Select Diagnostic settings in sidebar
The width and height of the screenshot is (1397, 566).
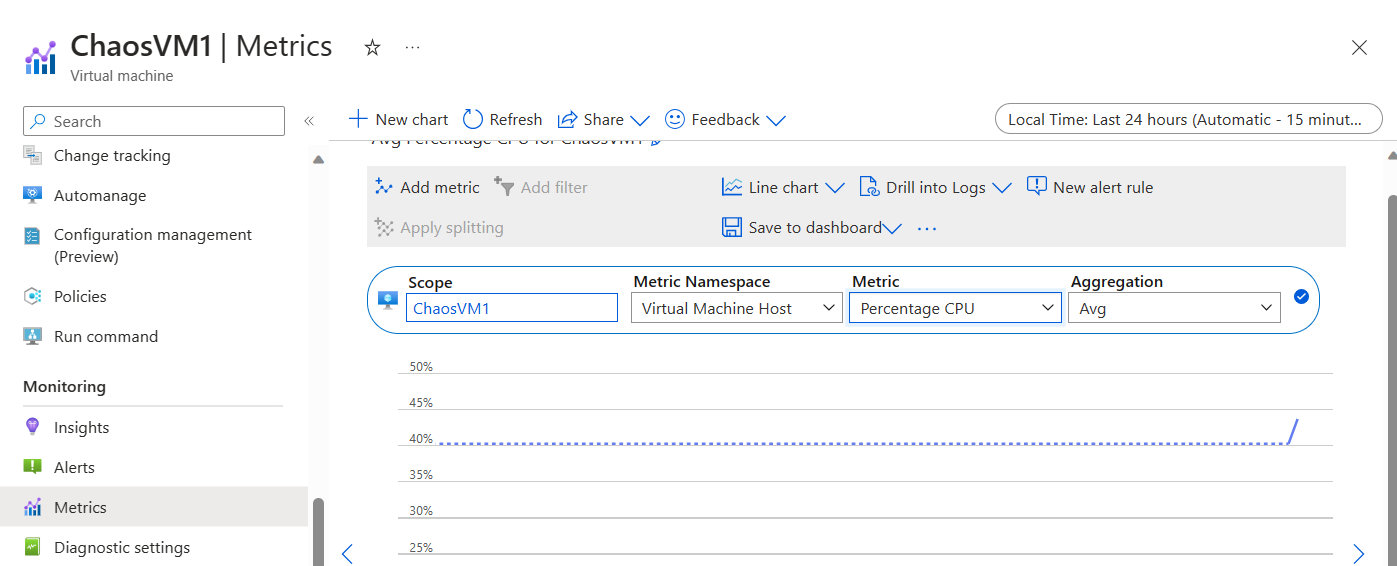(x=121, y=548)
